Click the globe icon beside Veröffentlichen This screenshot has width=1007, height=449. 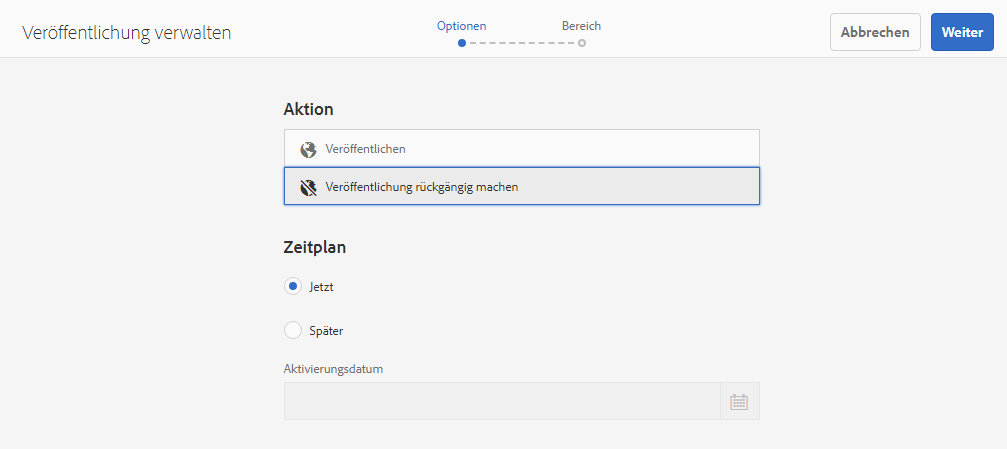point(308,149)
